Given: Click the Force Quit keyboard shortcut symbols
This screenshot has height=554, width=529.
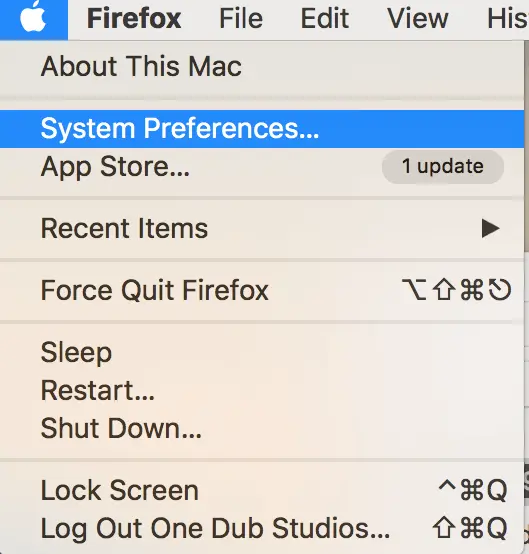Looking at the screenshot, I should click(456, 290).
